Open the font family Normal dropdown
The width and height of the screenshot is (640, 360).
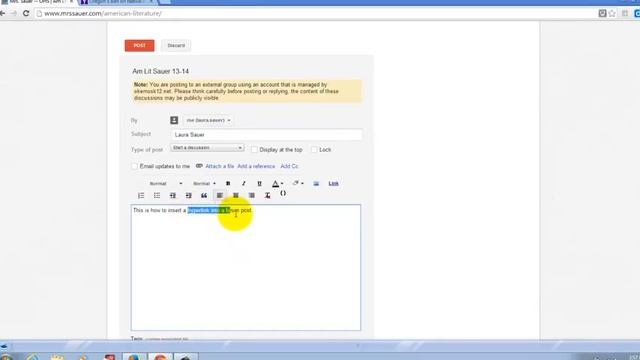(165, 183)
